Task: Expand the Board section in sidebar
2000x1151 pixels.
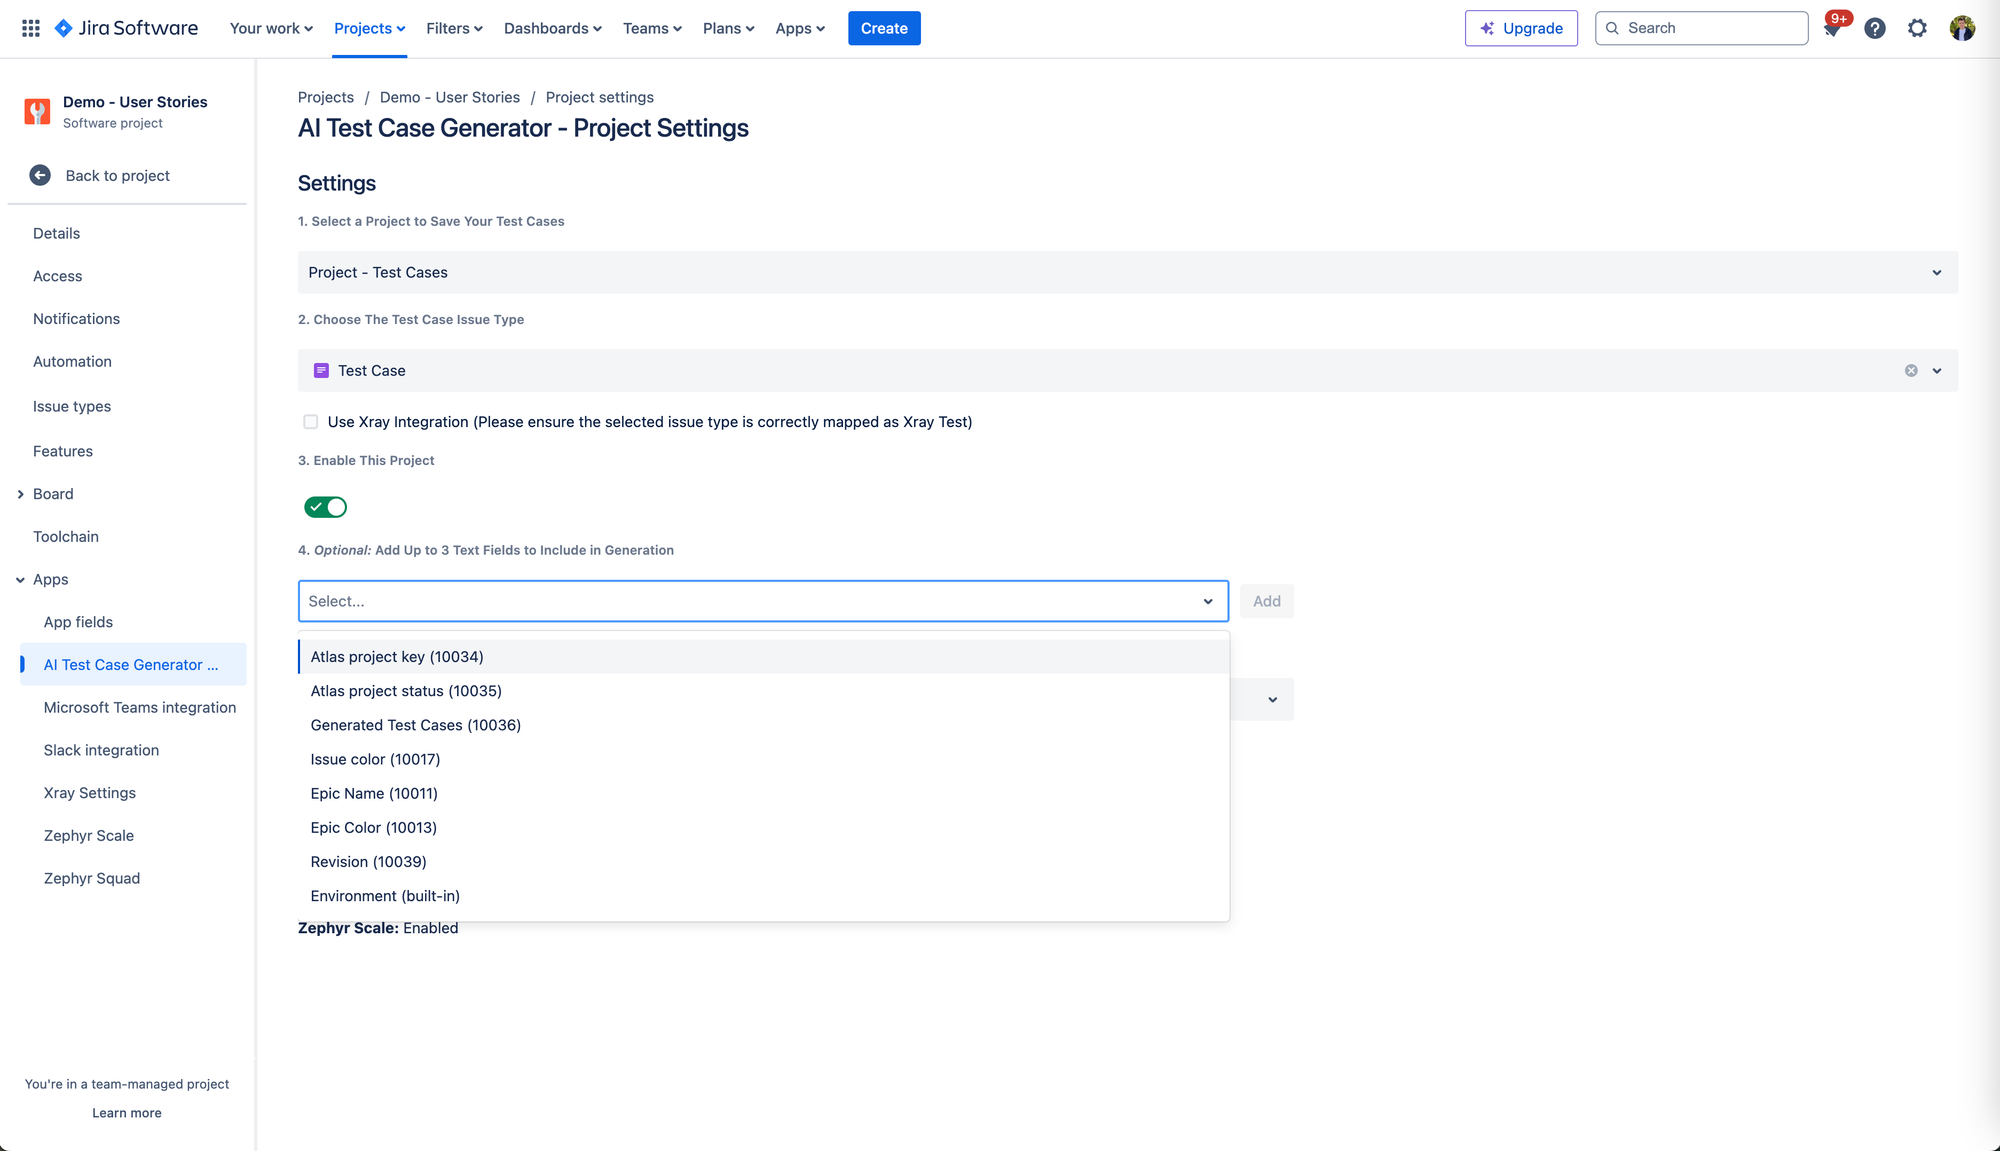Action: coord(20,494)
